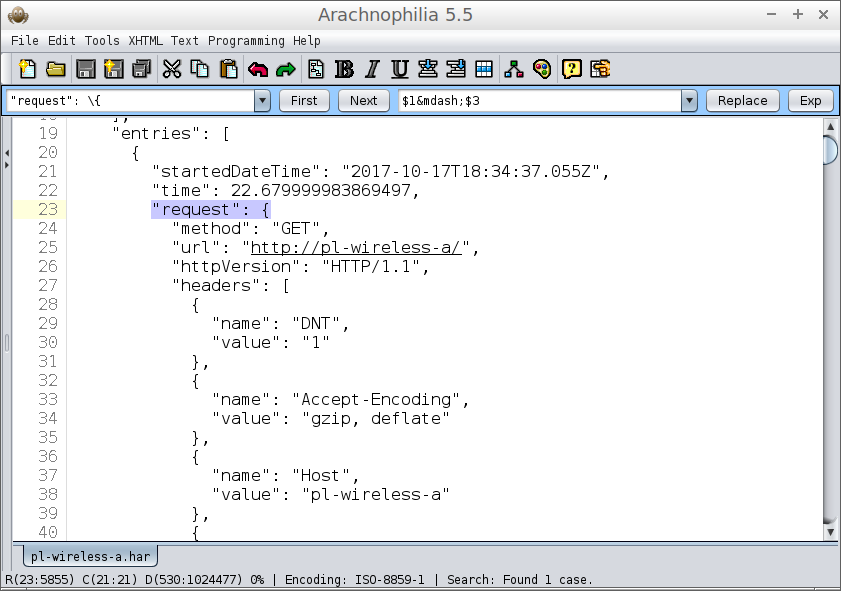841x591 pixels.
Task: Click the Redo green arrow icon
Action: [286, 69]
